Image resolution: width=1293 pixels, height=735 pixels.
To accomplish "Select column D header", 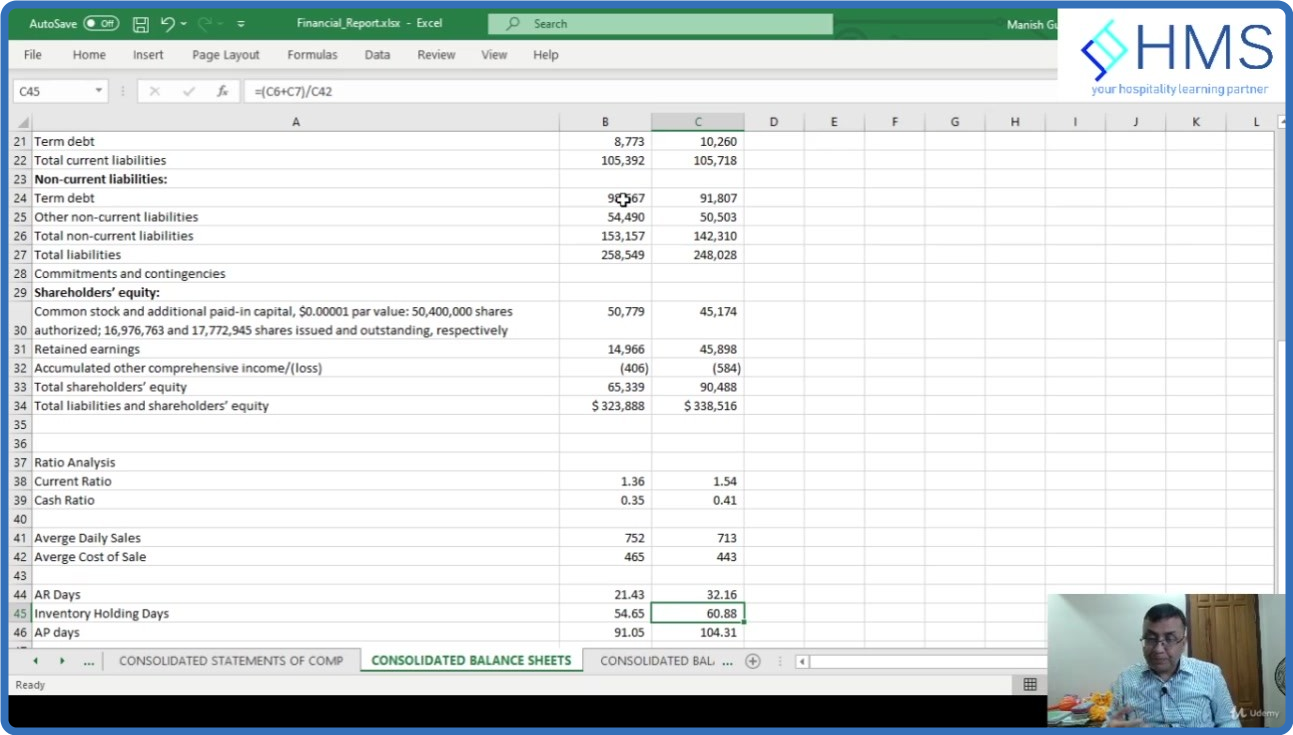I will (x=774, y=122).
